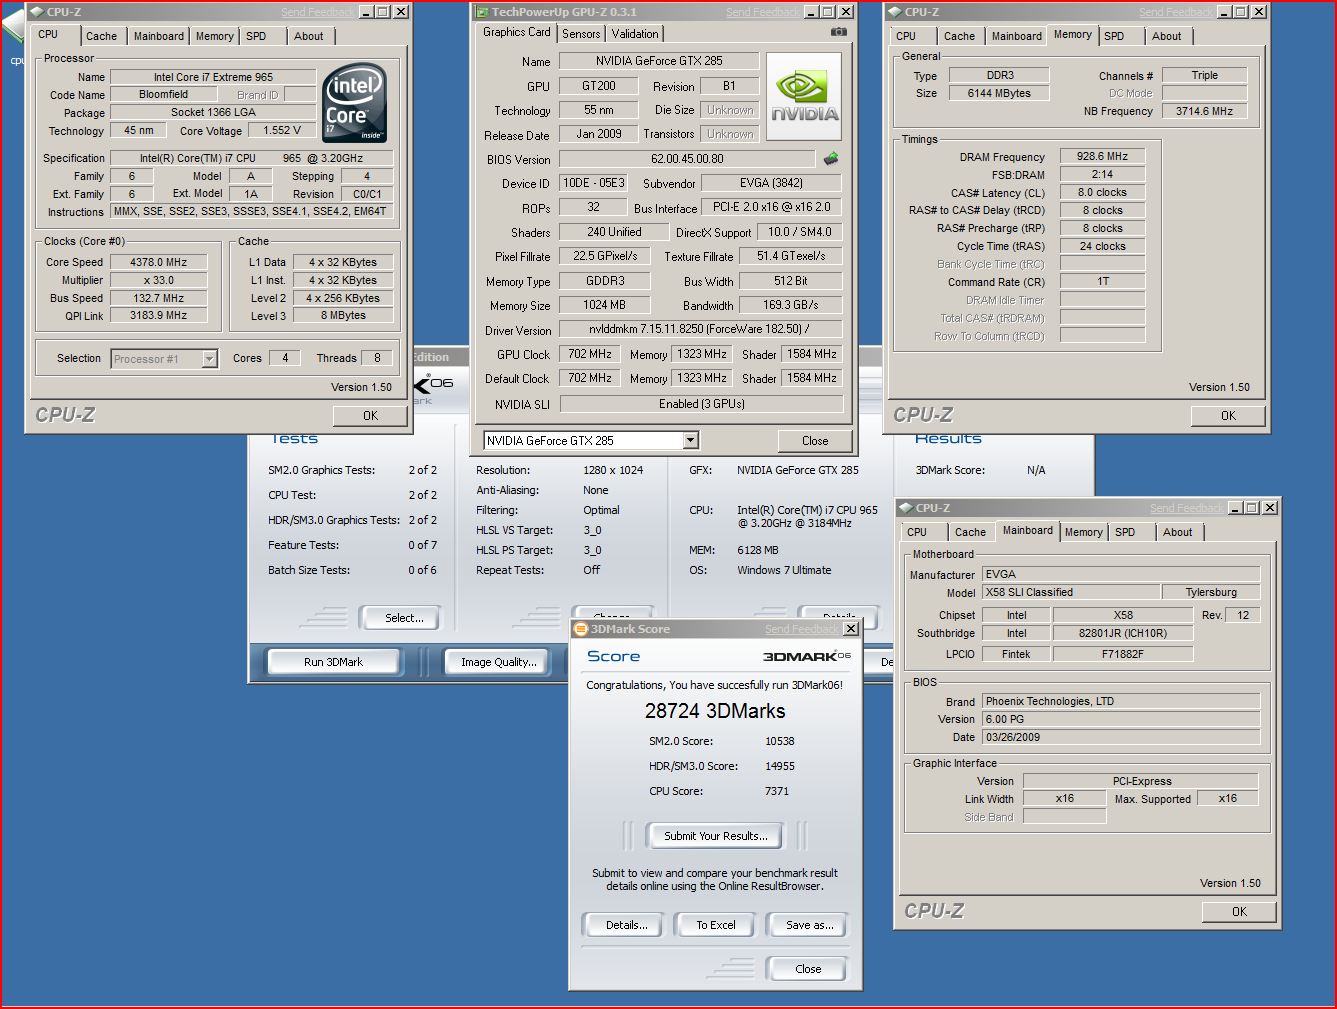
Task: Click Send Feedback link in 3DMark Score title
Action: pyautogui.click(x=802, y=629)
